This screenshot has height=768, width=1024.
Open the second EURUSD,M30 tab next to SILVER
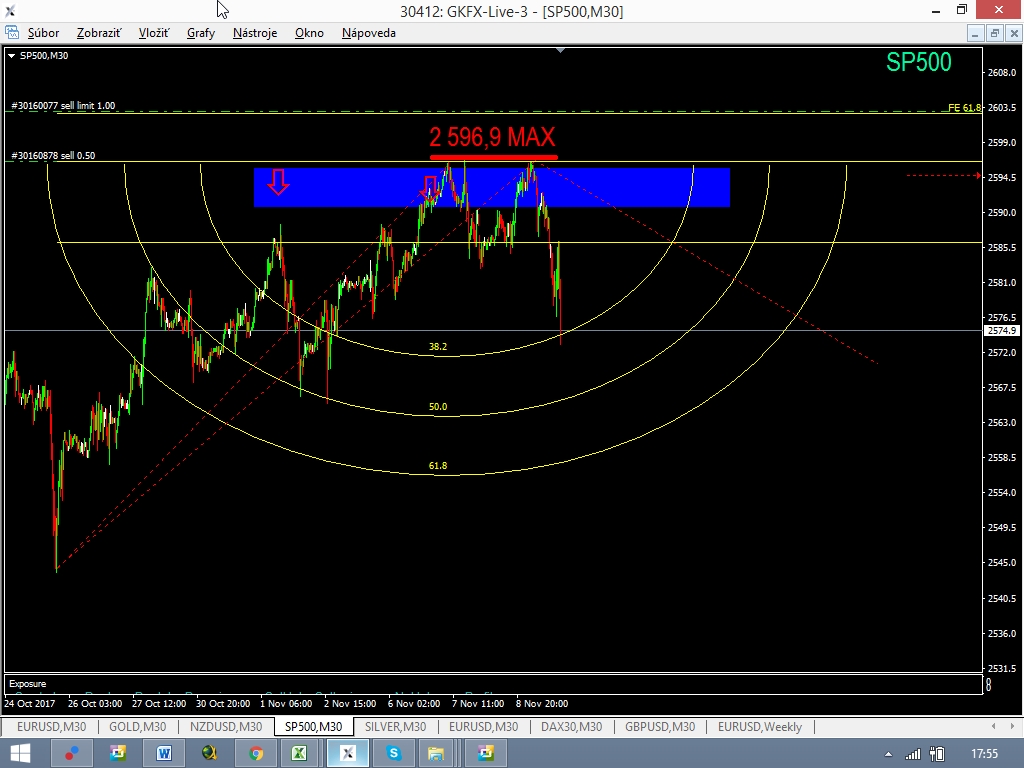tap(483, 727)
